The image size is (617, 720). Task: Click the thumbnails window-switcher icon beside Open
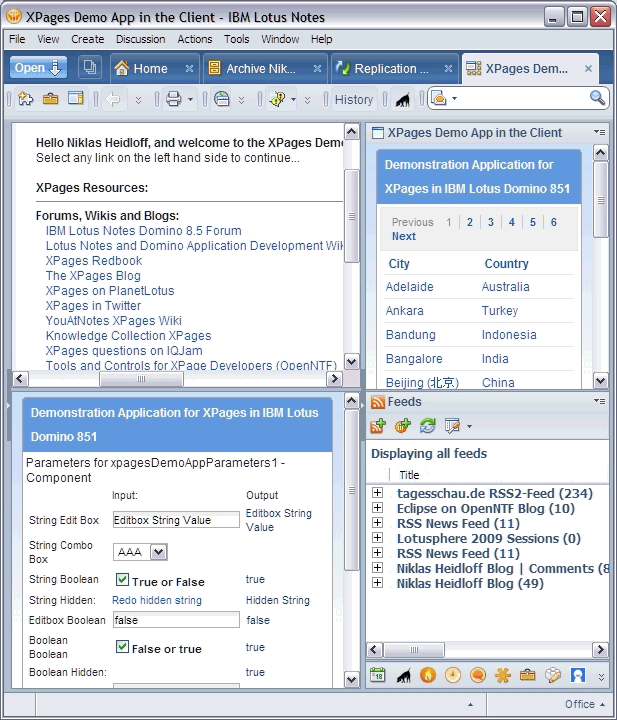pyautogui.click(x=90, y=68)
